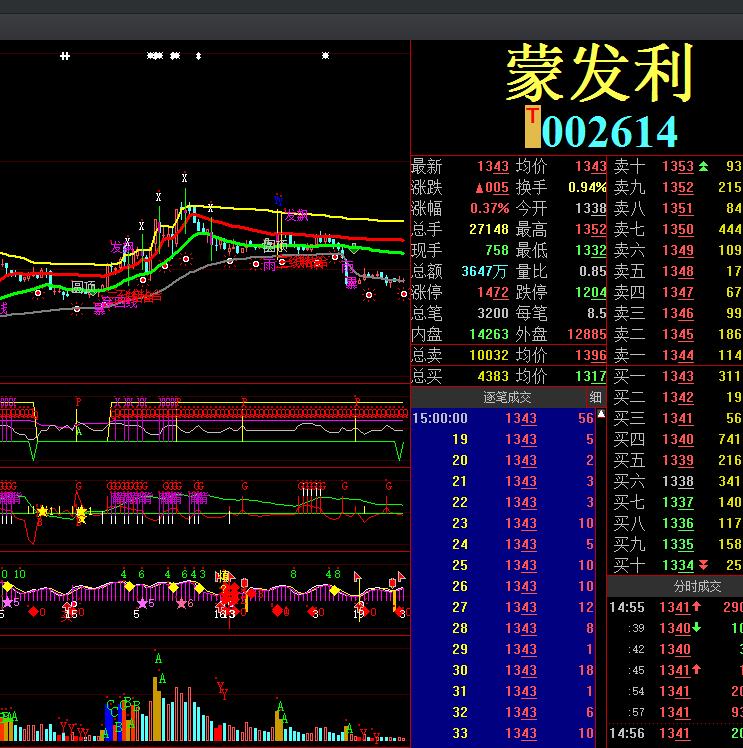The height and width of the screenshot is (748, 743).
Task: Click the 最低 value 1332
Action: [x=590, y=250]
